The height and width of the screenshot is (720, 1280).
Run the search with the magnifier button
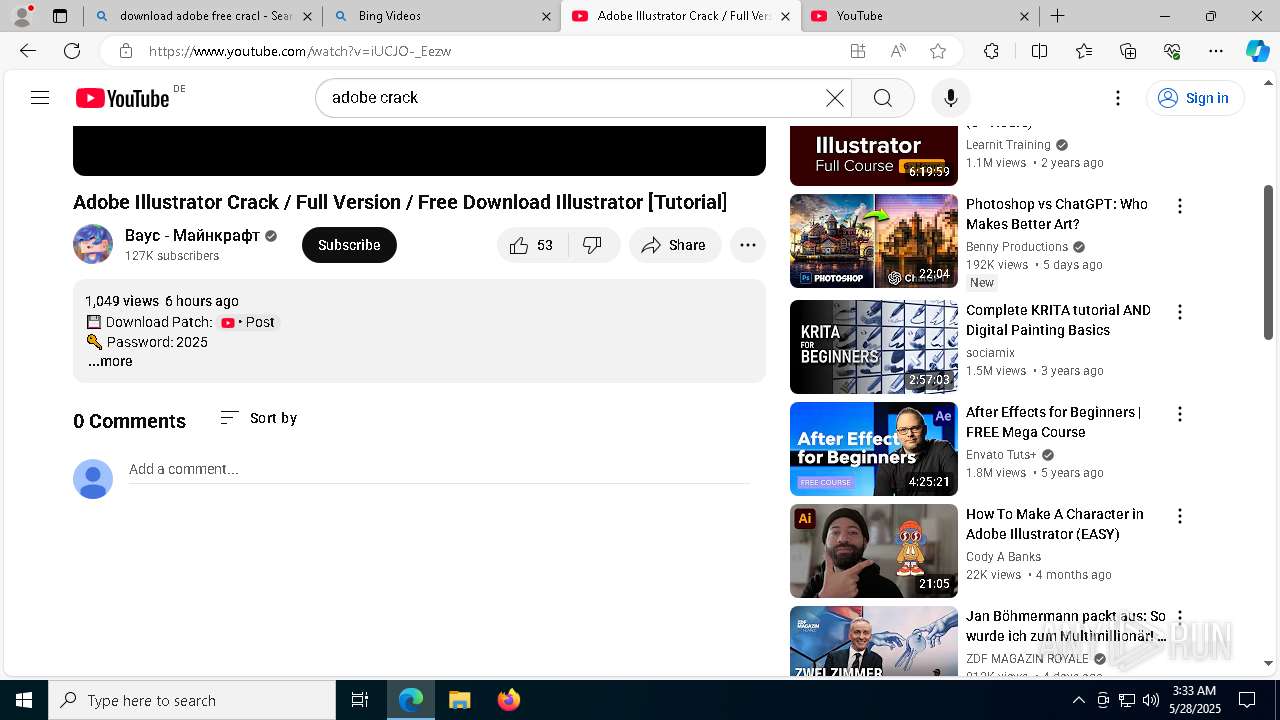[x=882, y=98]
